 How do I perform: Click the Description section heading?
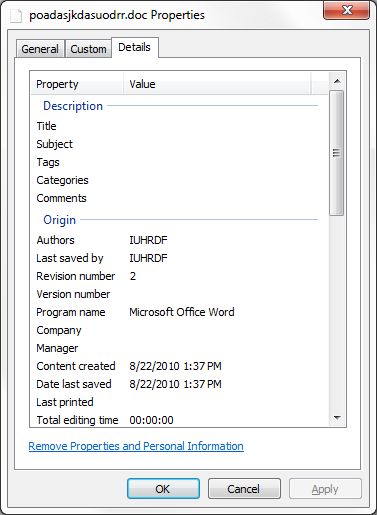[x=73, y=106]
